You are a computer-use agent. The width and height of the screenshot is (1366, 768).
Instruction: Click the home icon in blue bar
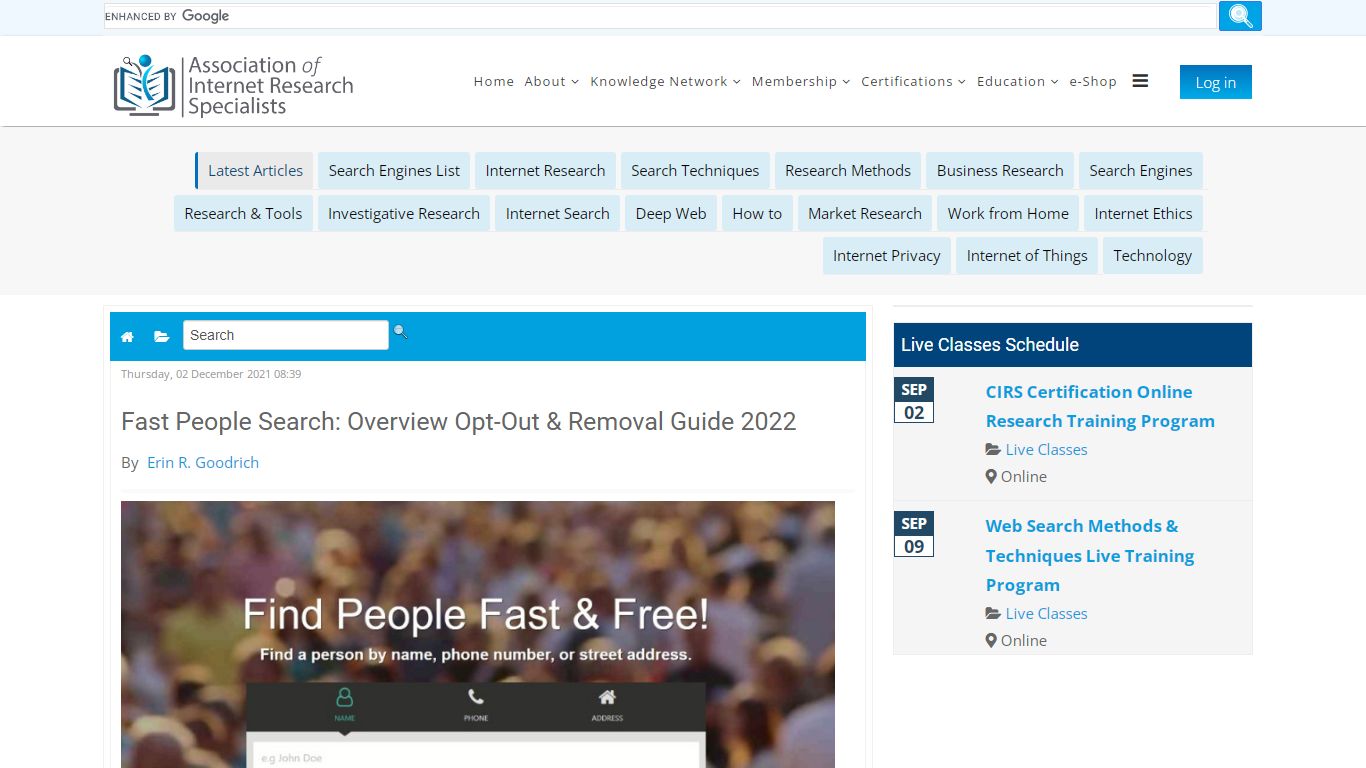tap(127, 337)
